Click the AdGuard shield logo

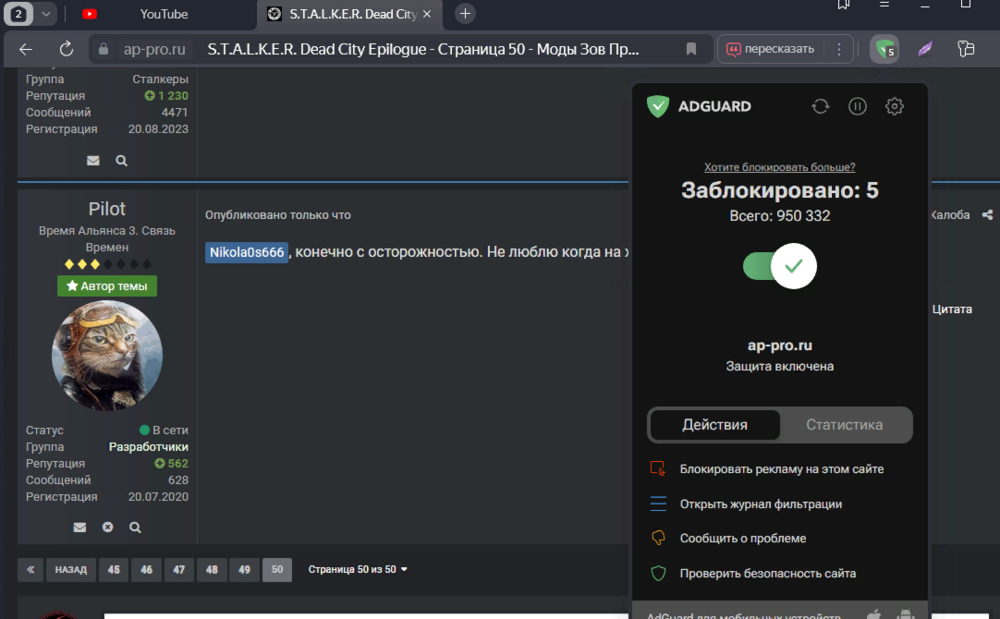pos(658,106)
